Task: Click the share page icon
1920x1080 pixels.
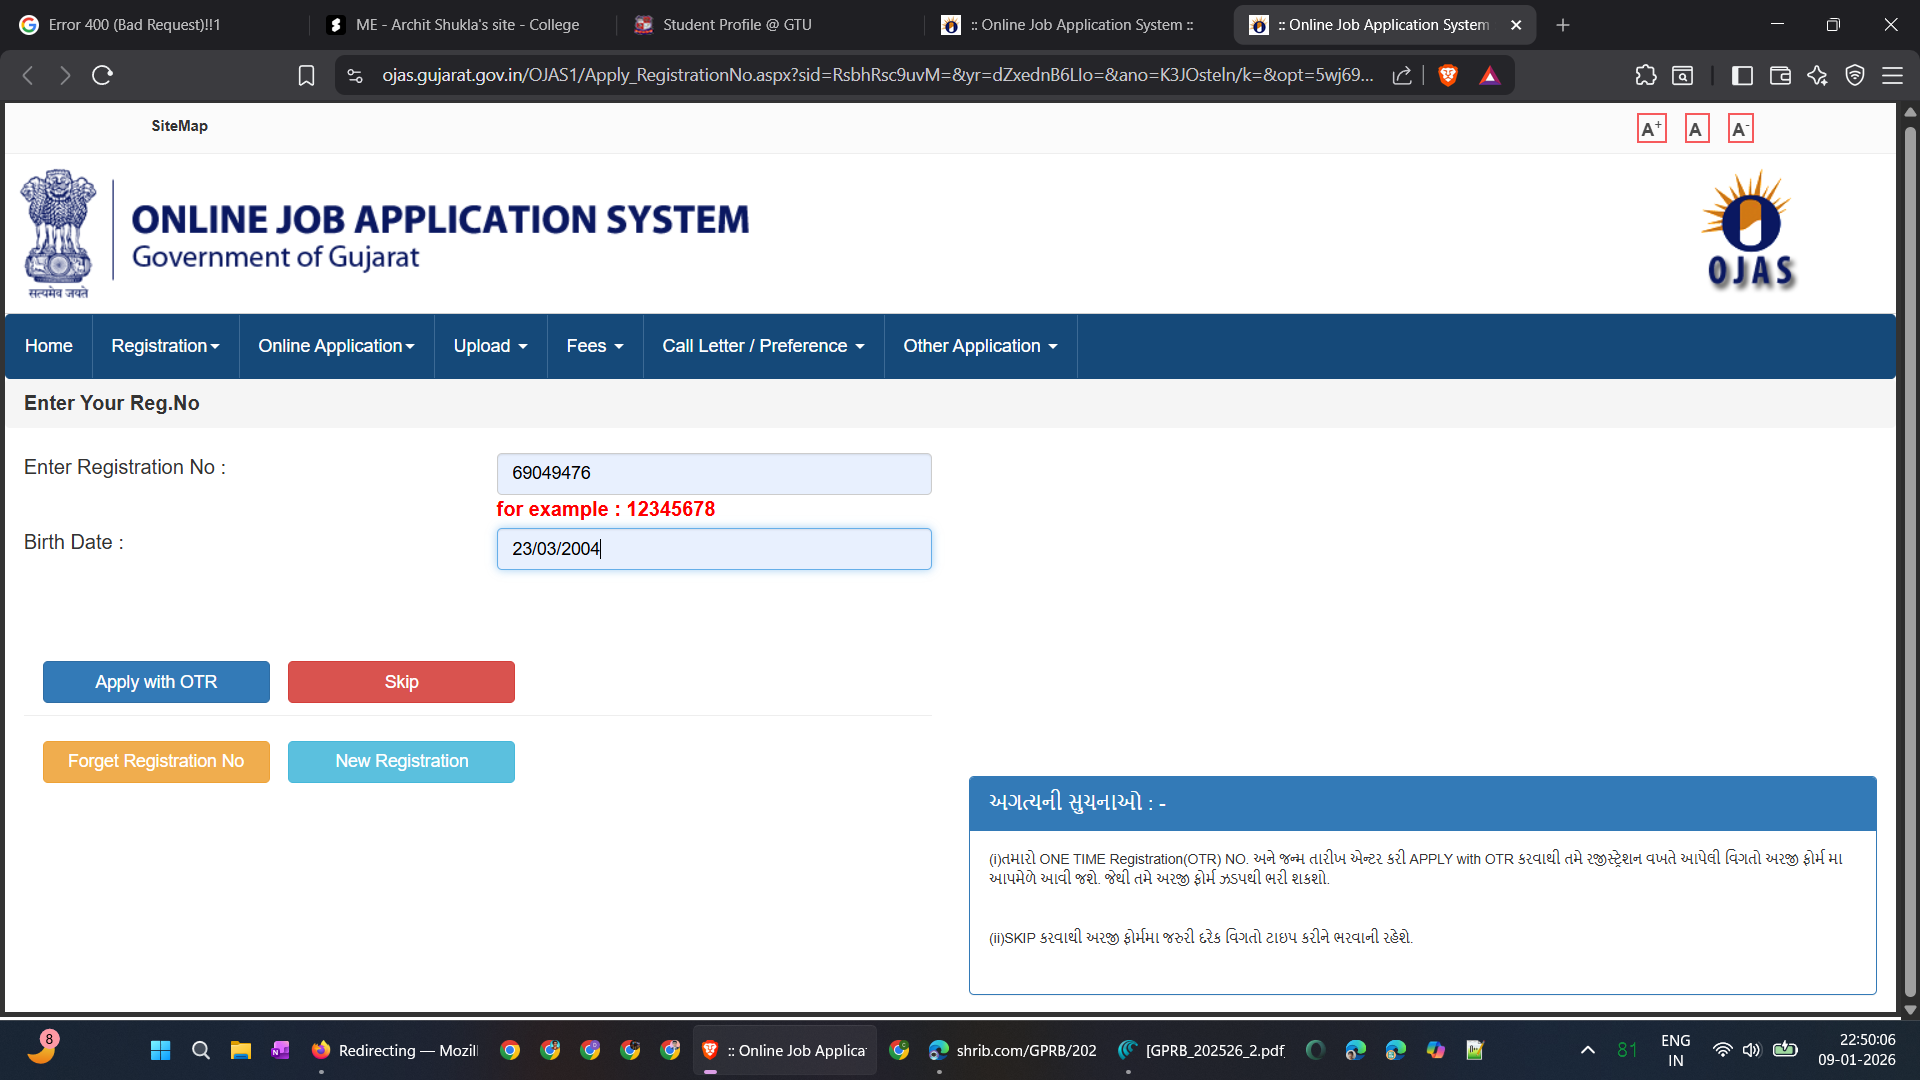Action: tap(1402, 75)
